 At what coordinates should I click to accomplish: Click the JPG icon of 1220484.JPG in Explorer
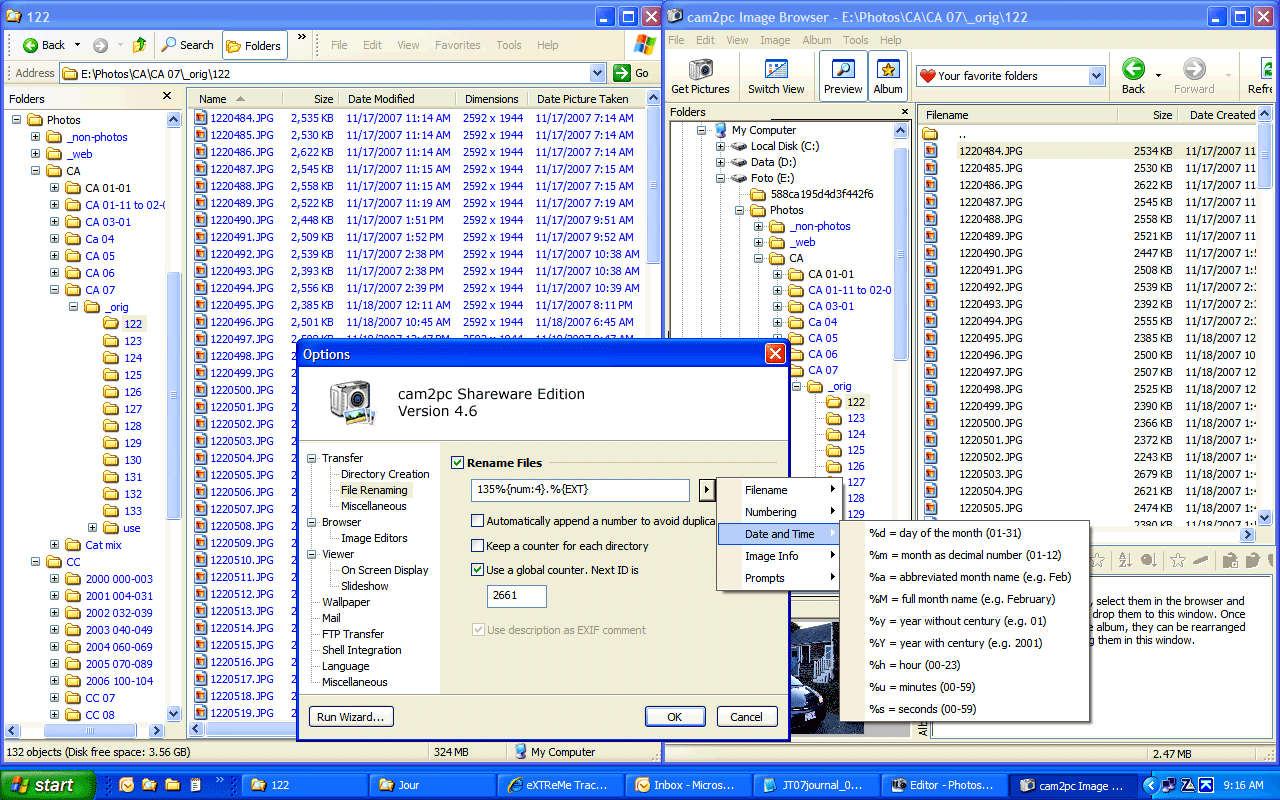[x=201, y=118]
